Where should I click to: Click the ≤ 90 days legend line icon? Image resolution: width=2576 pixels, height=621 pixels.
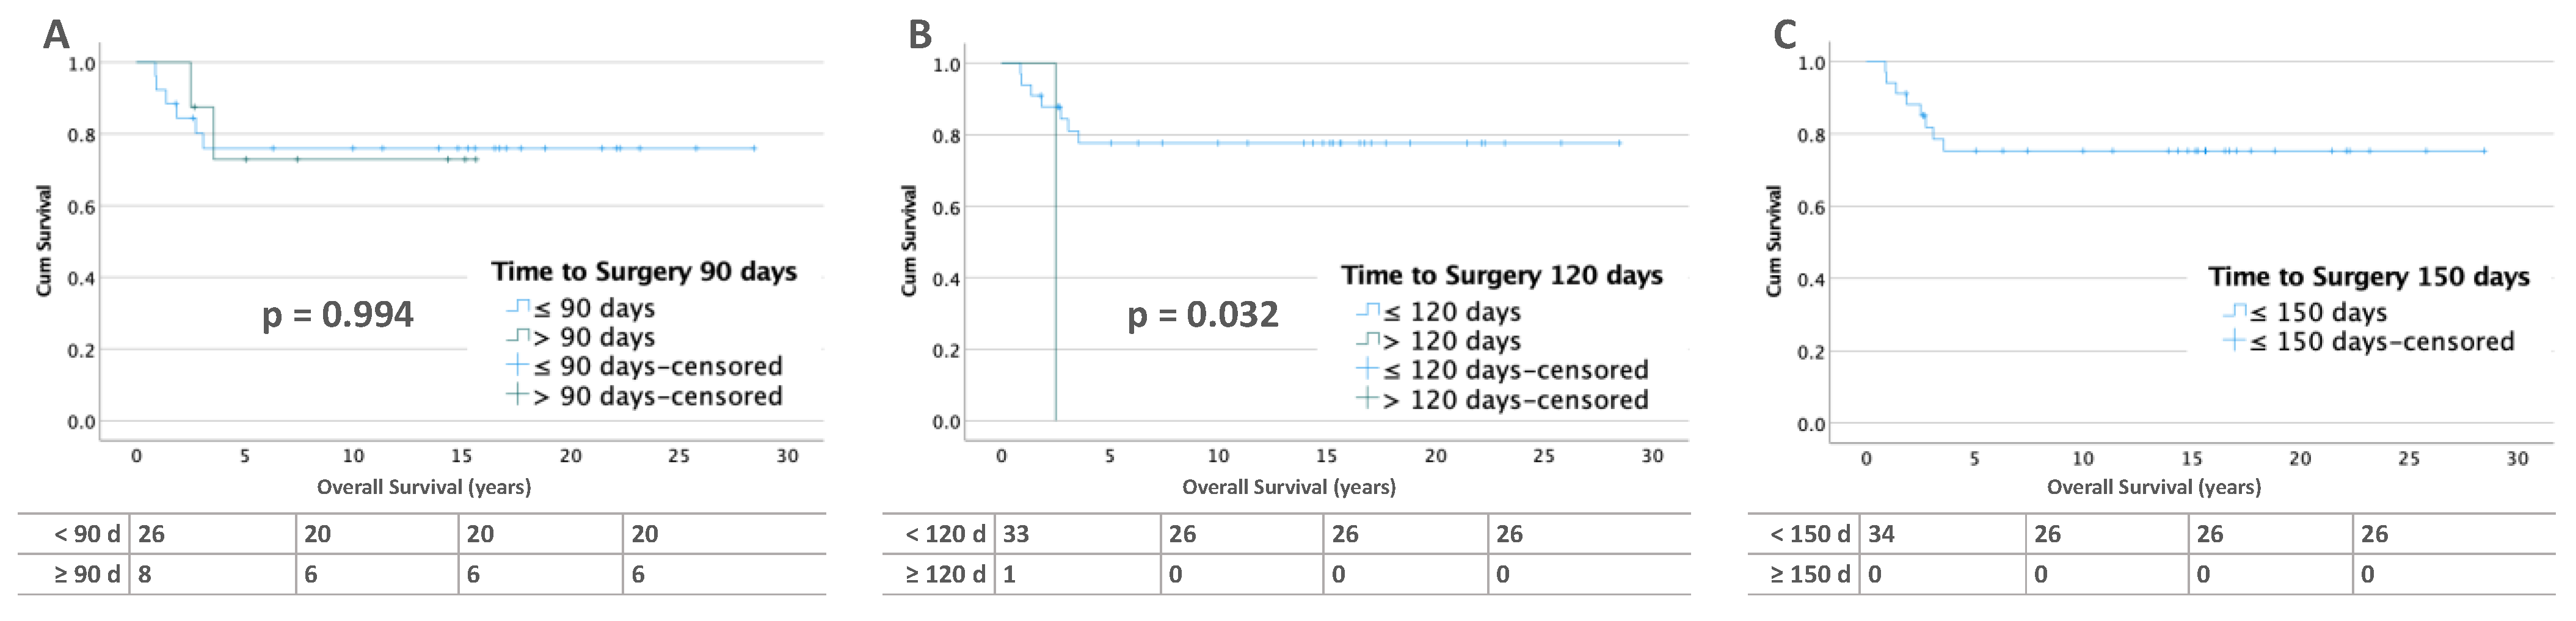coord(518,307)
